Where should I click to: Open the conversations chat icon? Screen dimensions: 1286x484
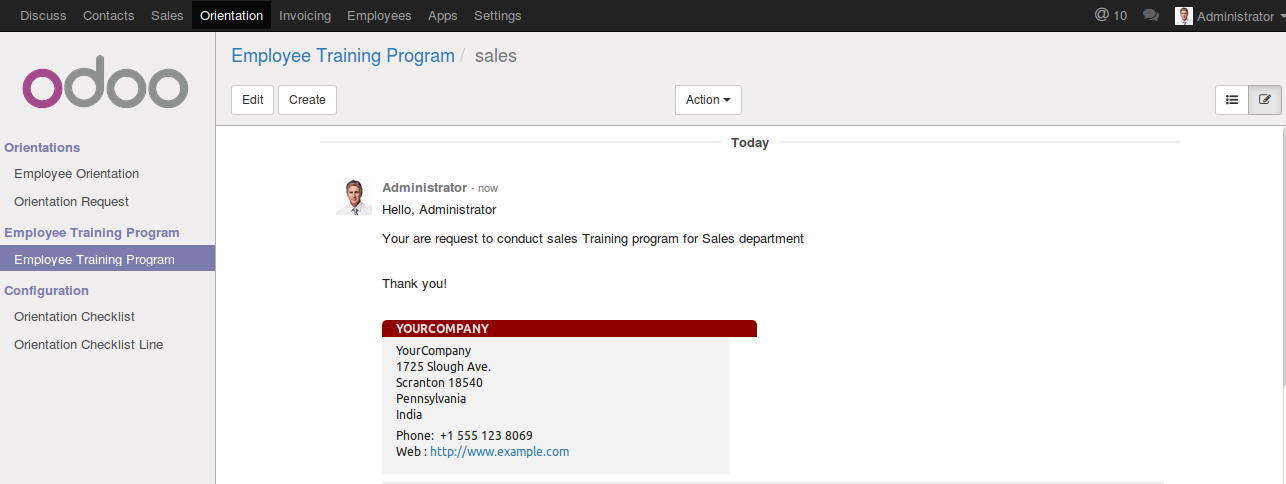[1151, 15]
